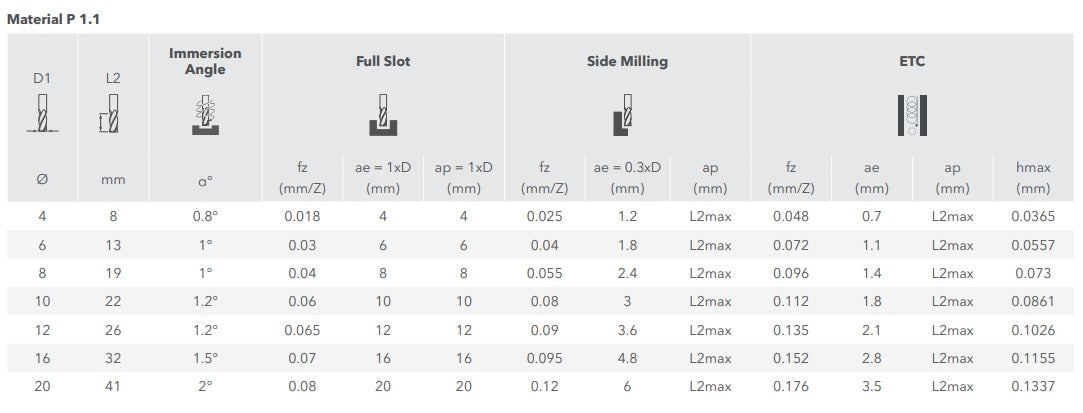Click the ETC trochoidal milling icon
1083x413 pixels.
912,115
